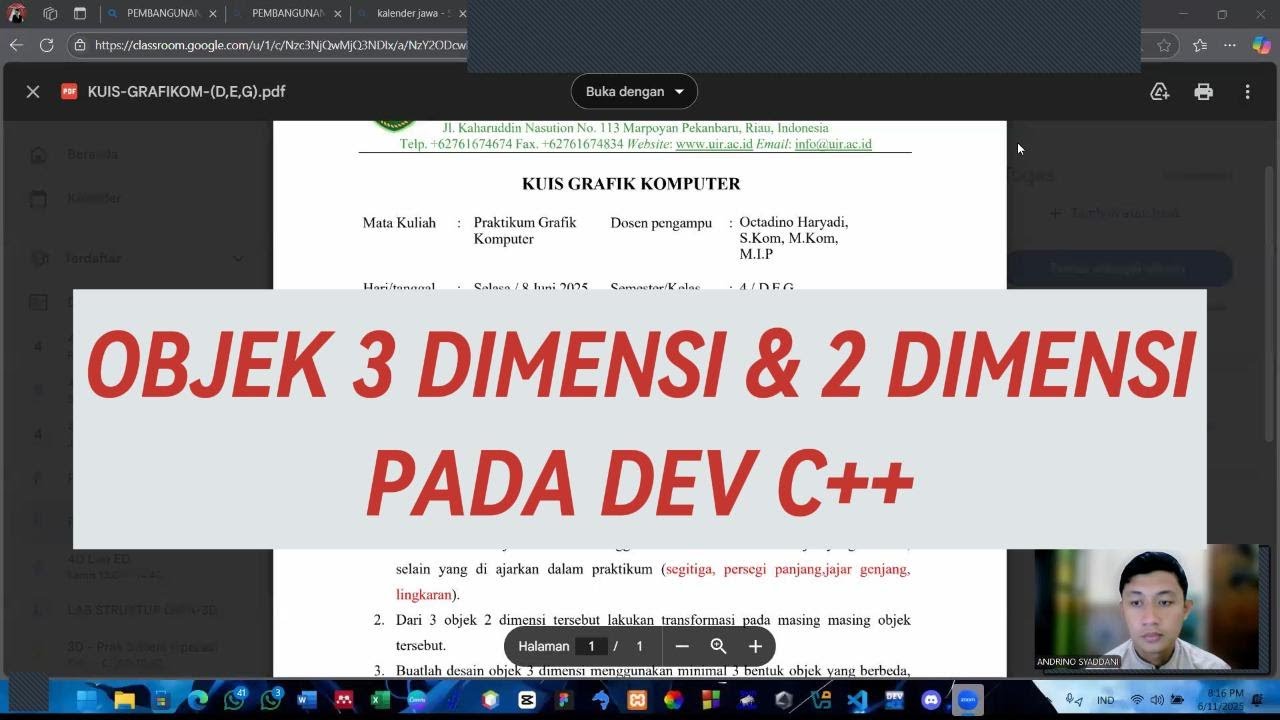Close the second PEMBANGUNAN tab

pos(338,14)
